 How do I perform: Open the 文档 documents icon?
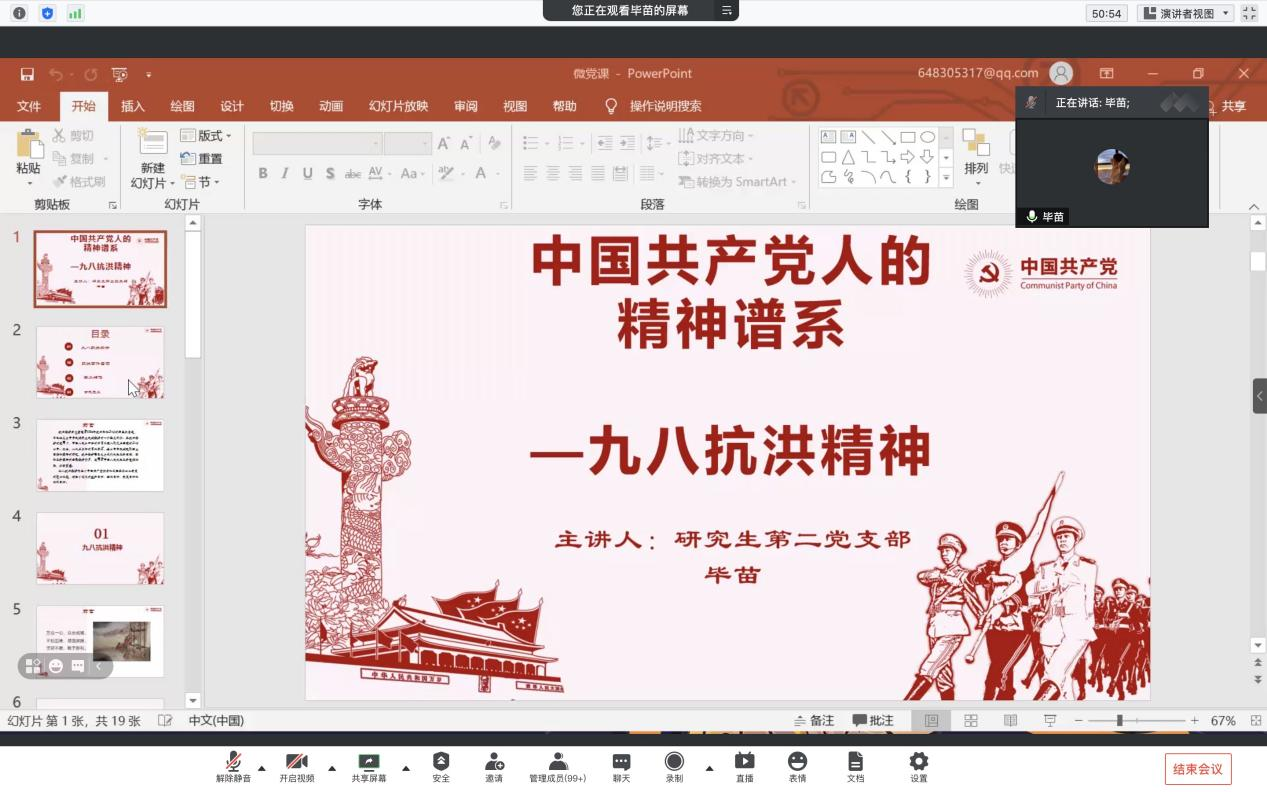pos(855,765)
